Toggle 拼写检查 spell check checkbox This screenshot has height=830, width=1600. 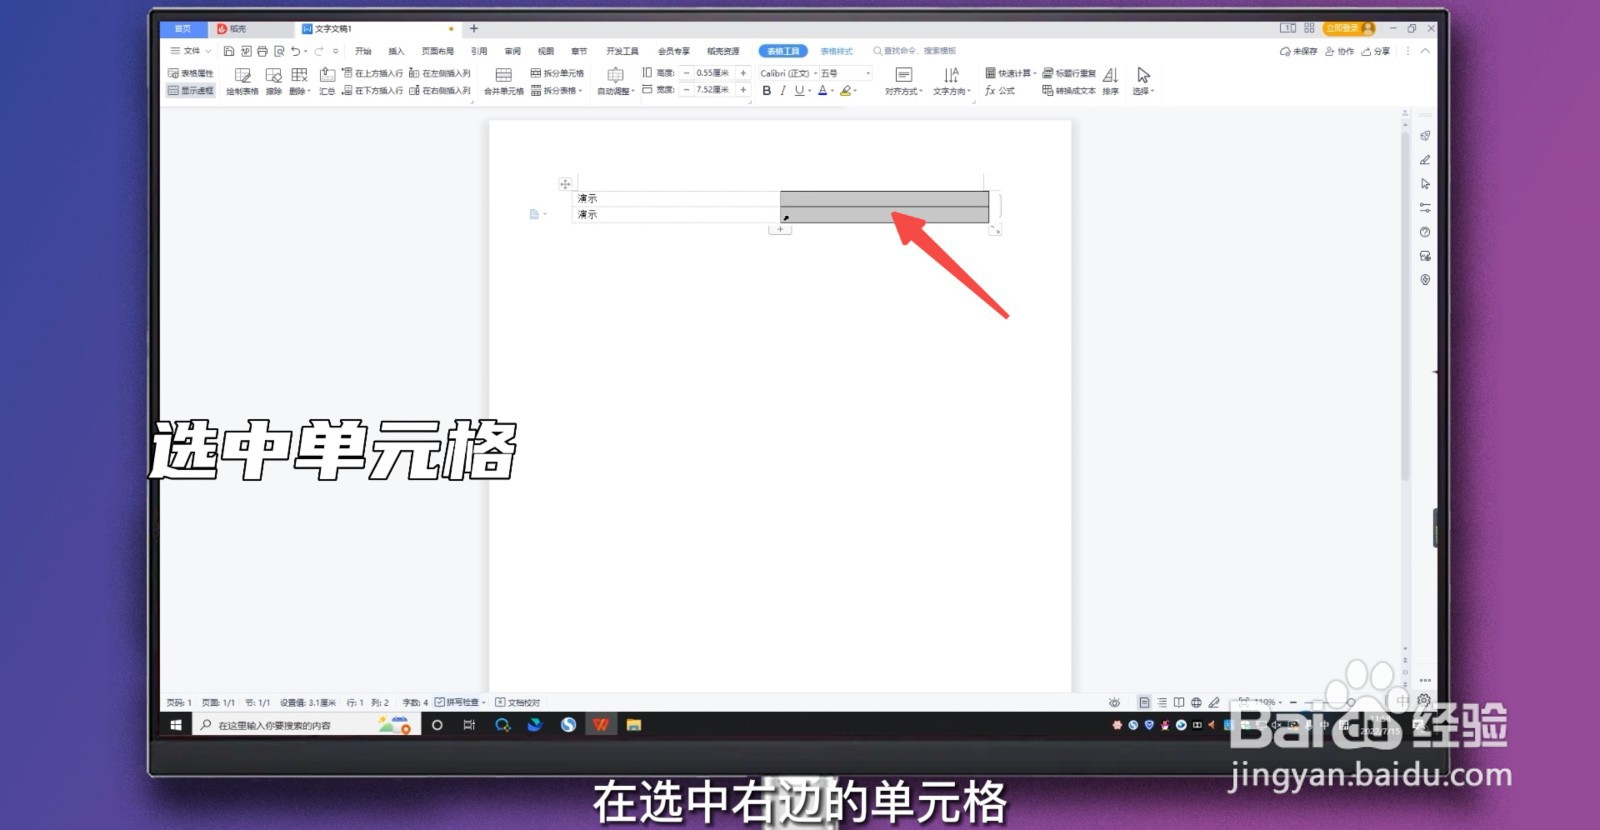point(460,702)
